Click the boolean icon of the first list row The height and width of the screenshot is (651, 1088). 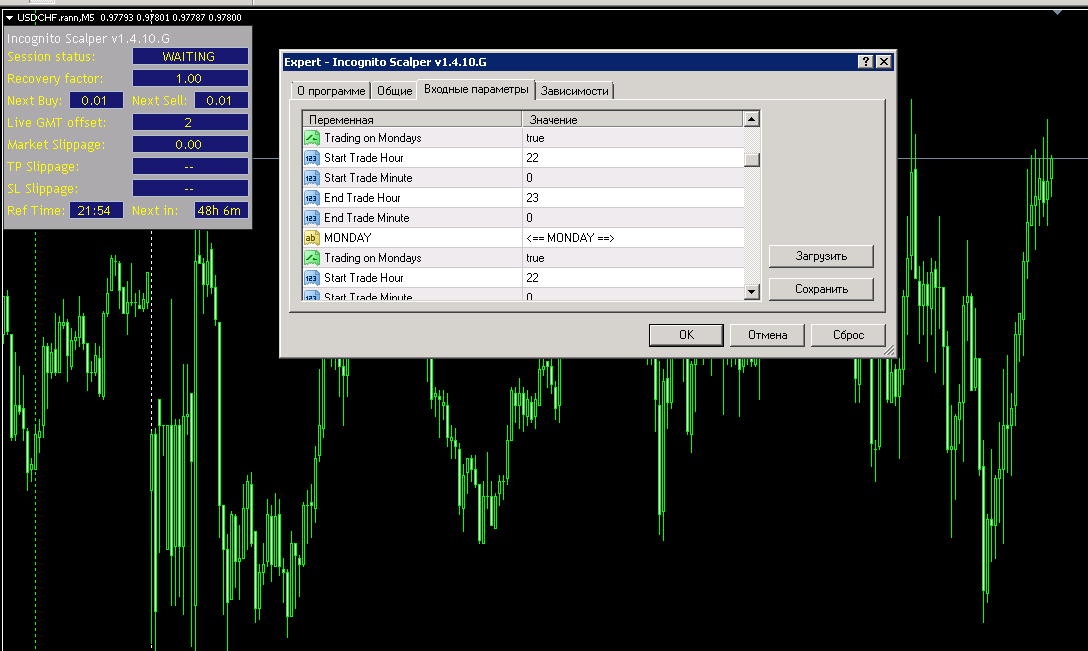click(312, 138)
